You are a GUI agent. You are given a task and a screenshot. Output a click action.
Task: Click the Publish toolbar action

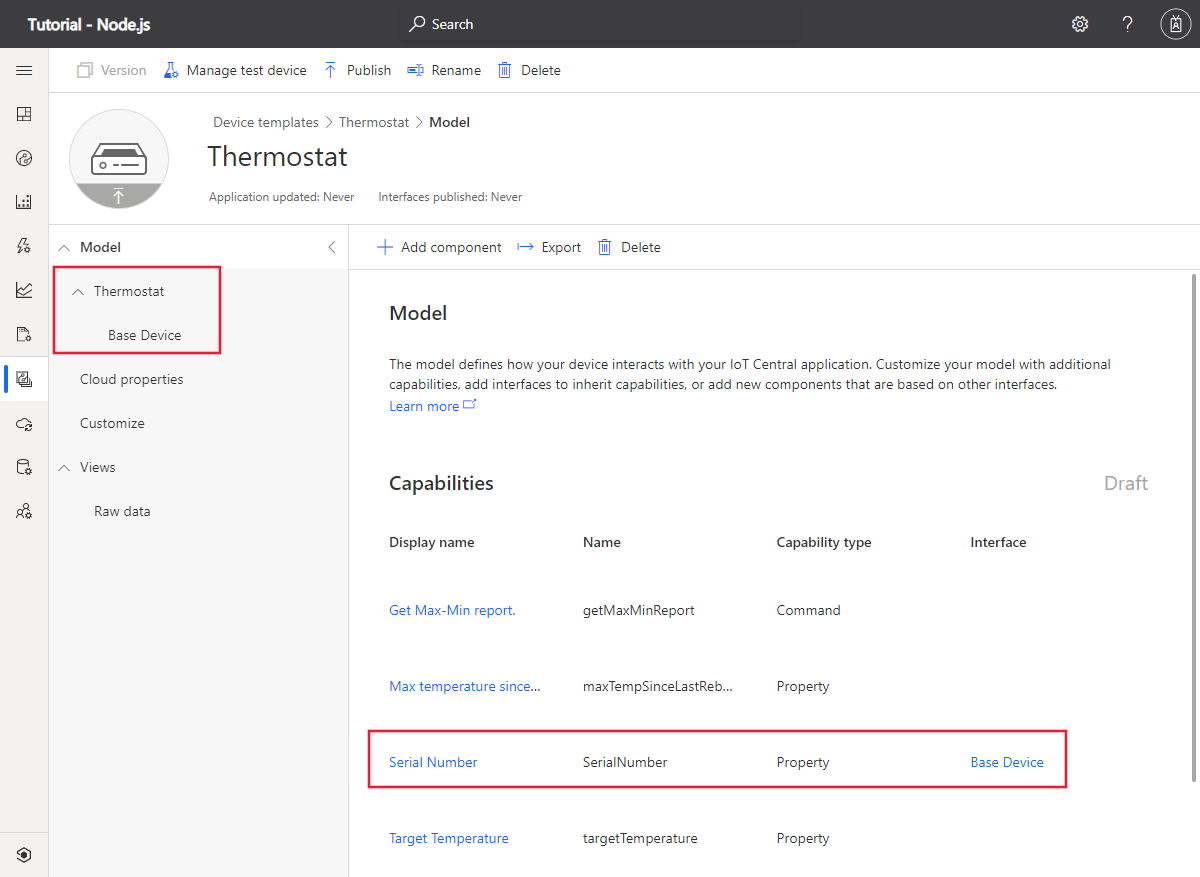pyautogui.click(x=357, y=70)
